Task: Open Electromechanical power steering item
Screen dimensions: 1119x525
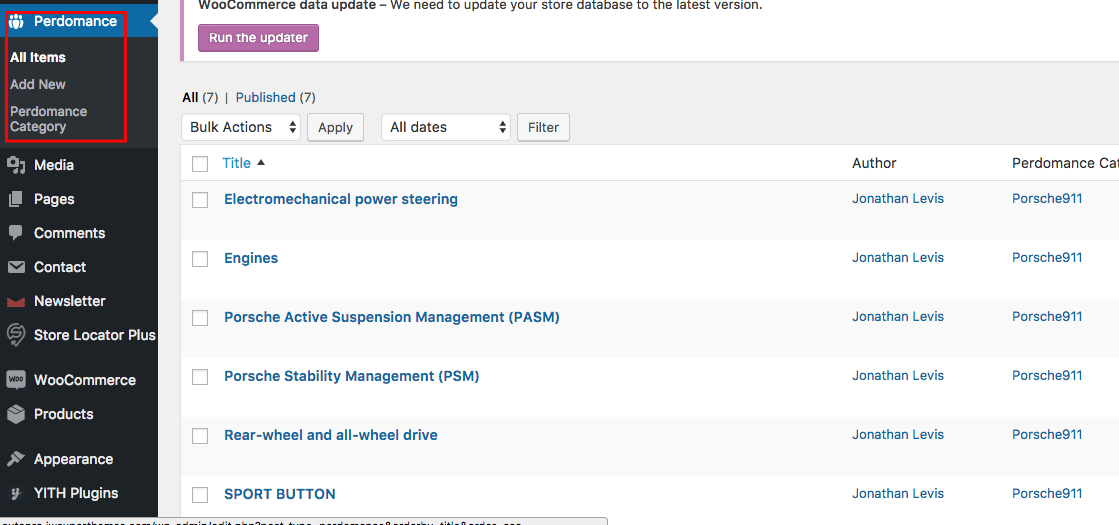Action: 341,199
